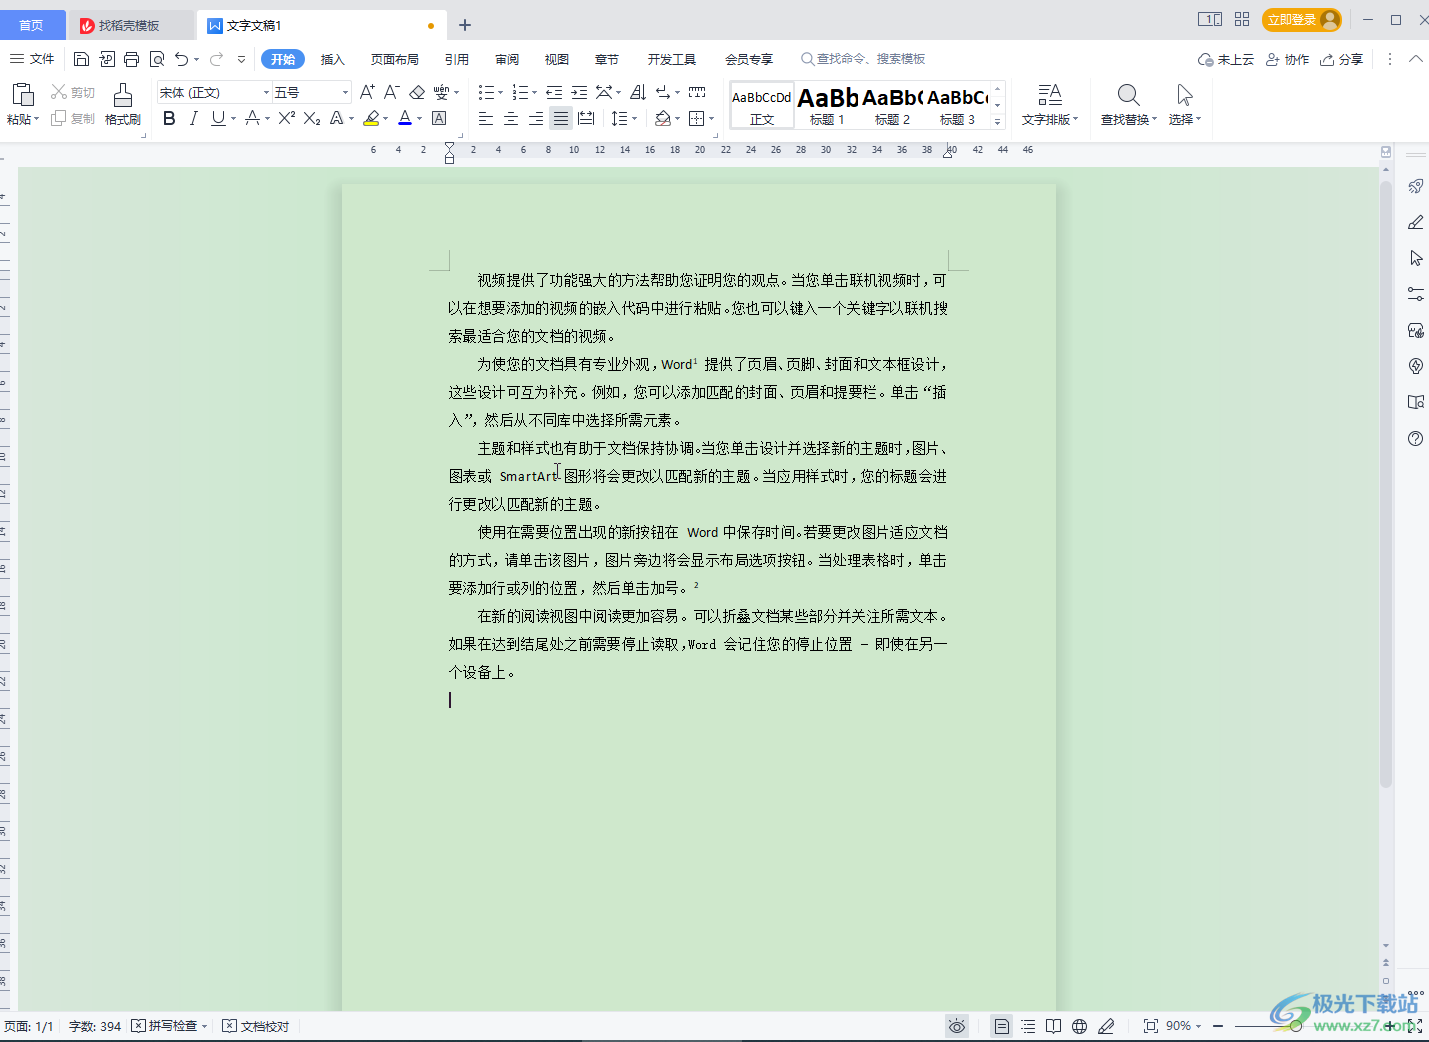Click the Character Border icon
Viewport: 1429px width, 1042px height.
tap(439, 118)
